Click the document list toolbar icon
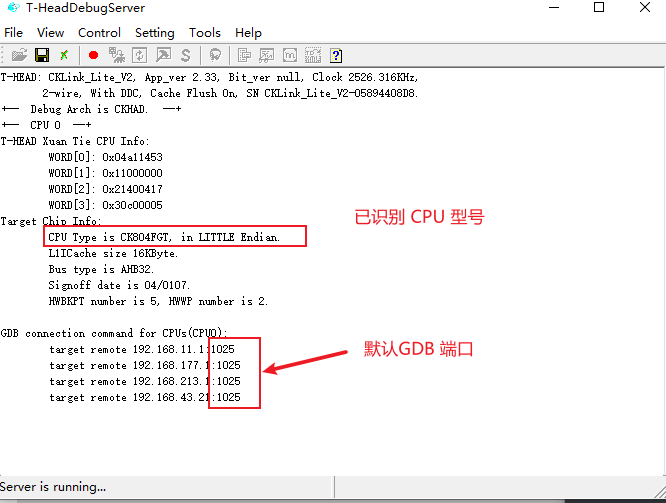The image size is (666, 503). click(244, 55)
